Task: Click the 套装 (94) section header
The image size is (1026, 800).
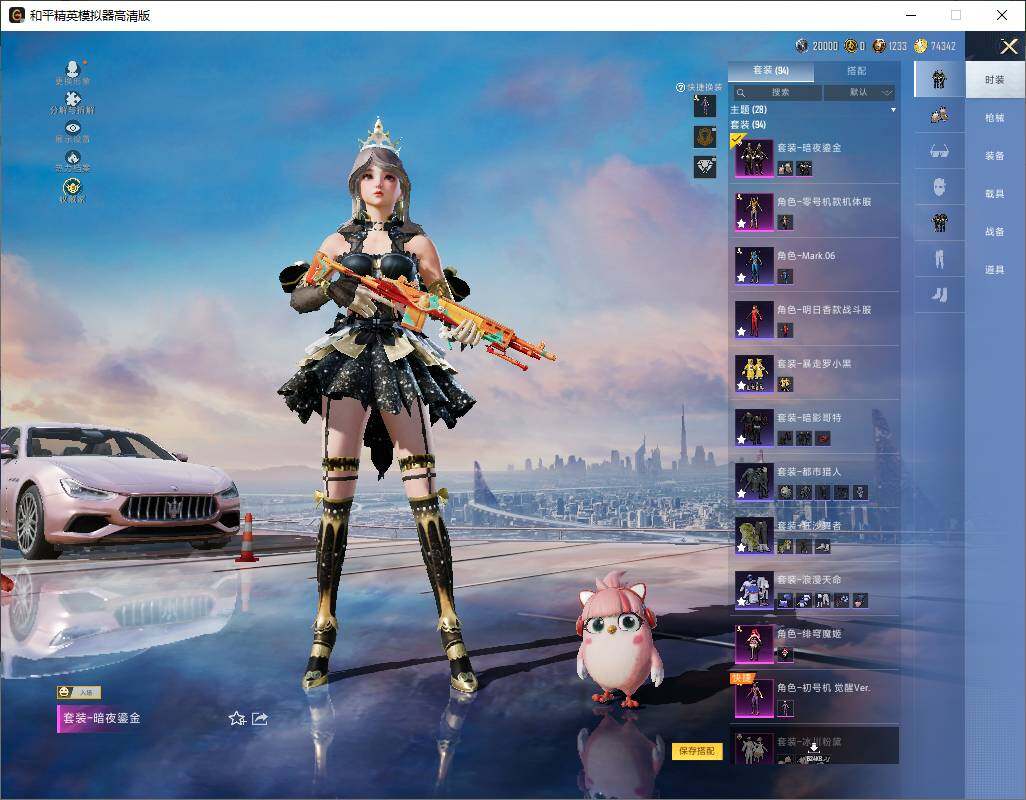Action: (x=748, y=124)
